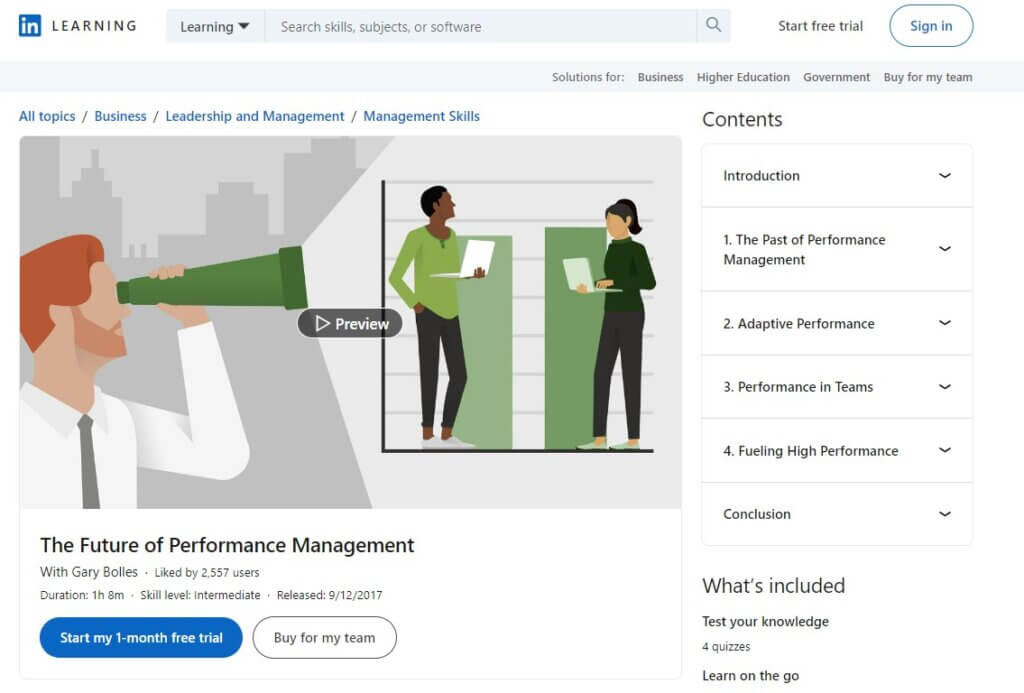Click the Contents heading
Screen dimensions: 1024x693
tap(742, 119)
